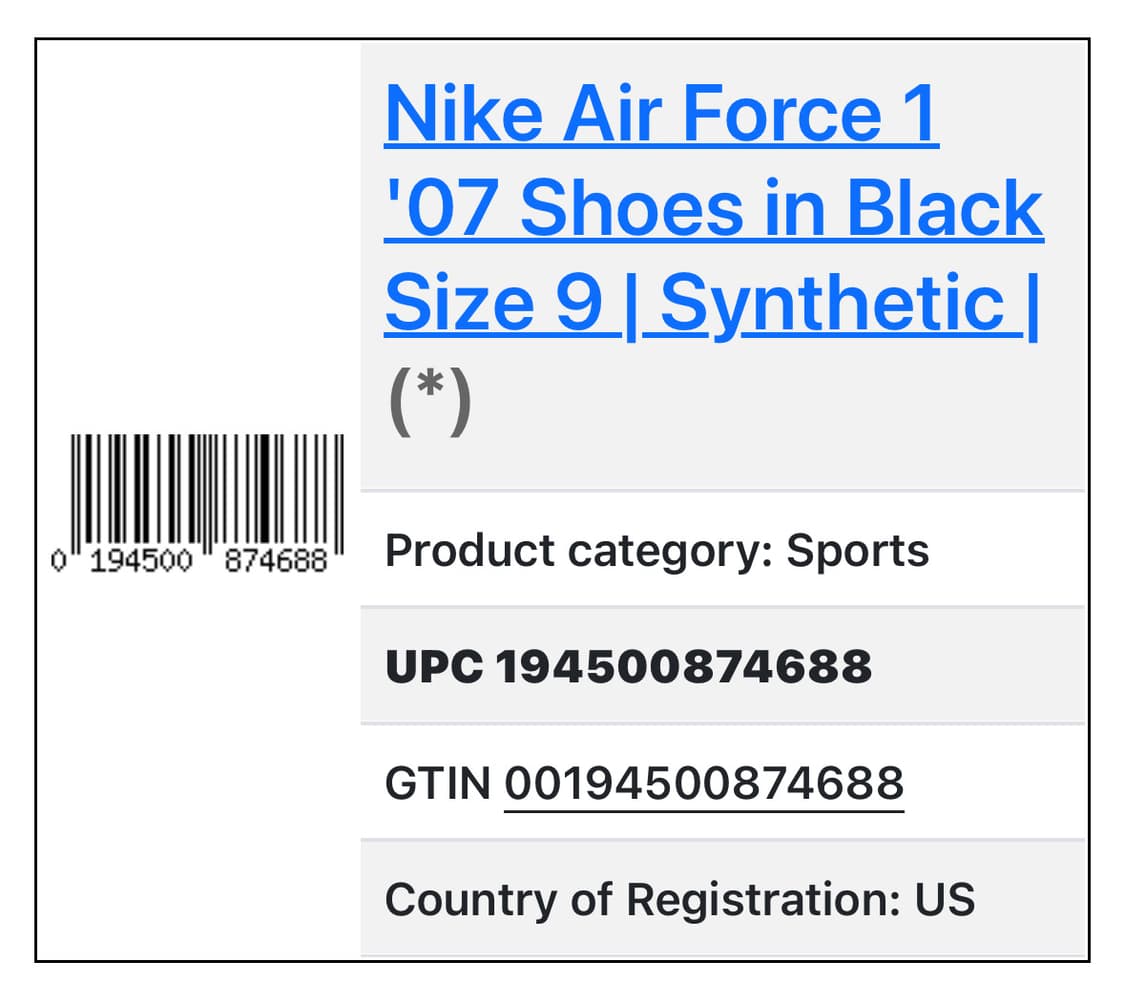Open the Nike Air Force 1 product link
Image resolution: width=1125 pixels, height=1007 pixels.
661,116
